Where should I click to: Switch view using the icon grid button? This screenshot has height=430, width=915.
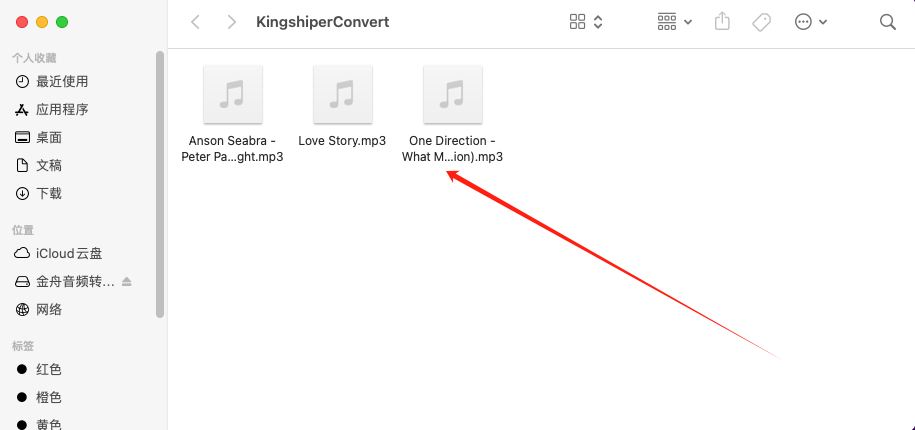577,22
